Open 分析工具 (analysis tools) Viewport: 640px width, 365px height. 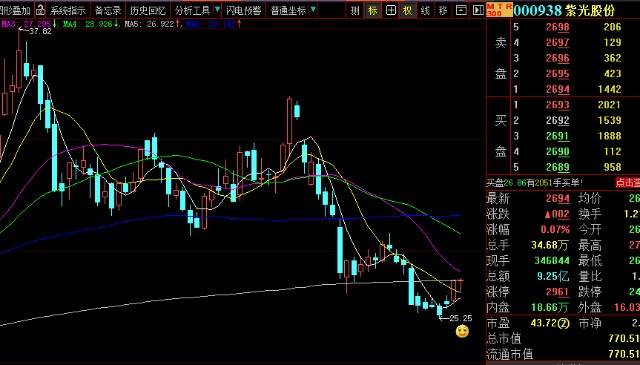(x=192, y=10)
